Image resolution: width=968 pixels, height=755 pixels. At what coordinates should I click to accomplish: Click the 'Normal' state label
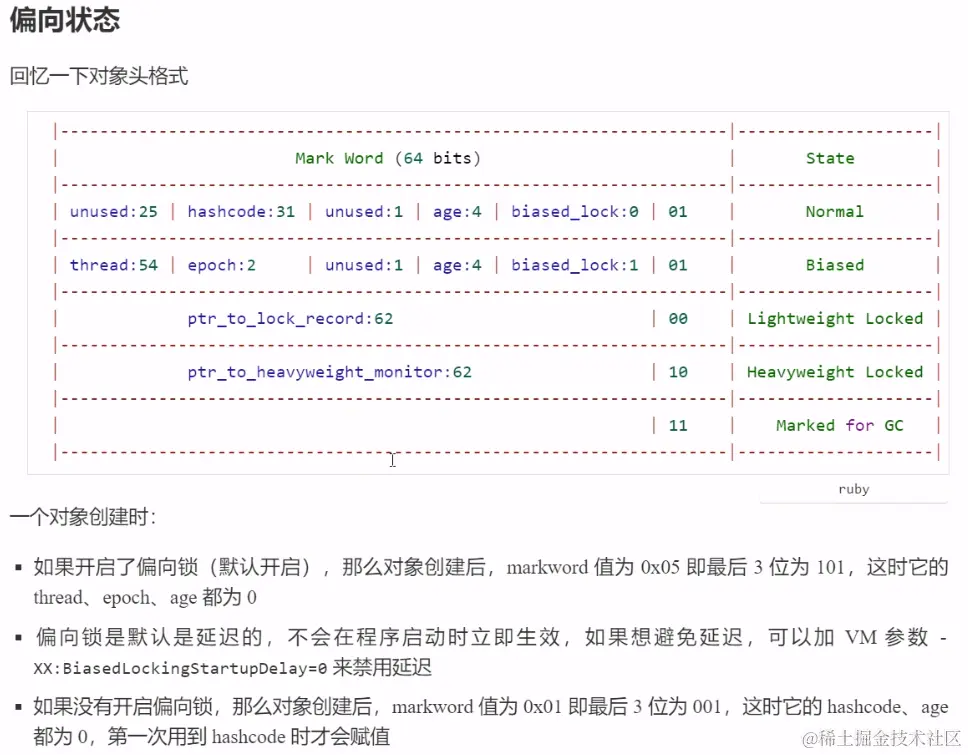pyautogui.click(x=834, y=212)
